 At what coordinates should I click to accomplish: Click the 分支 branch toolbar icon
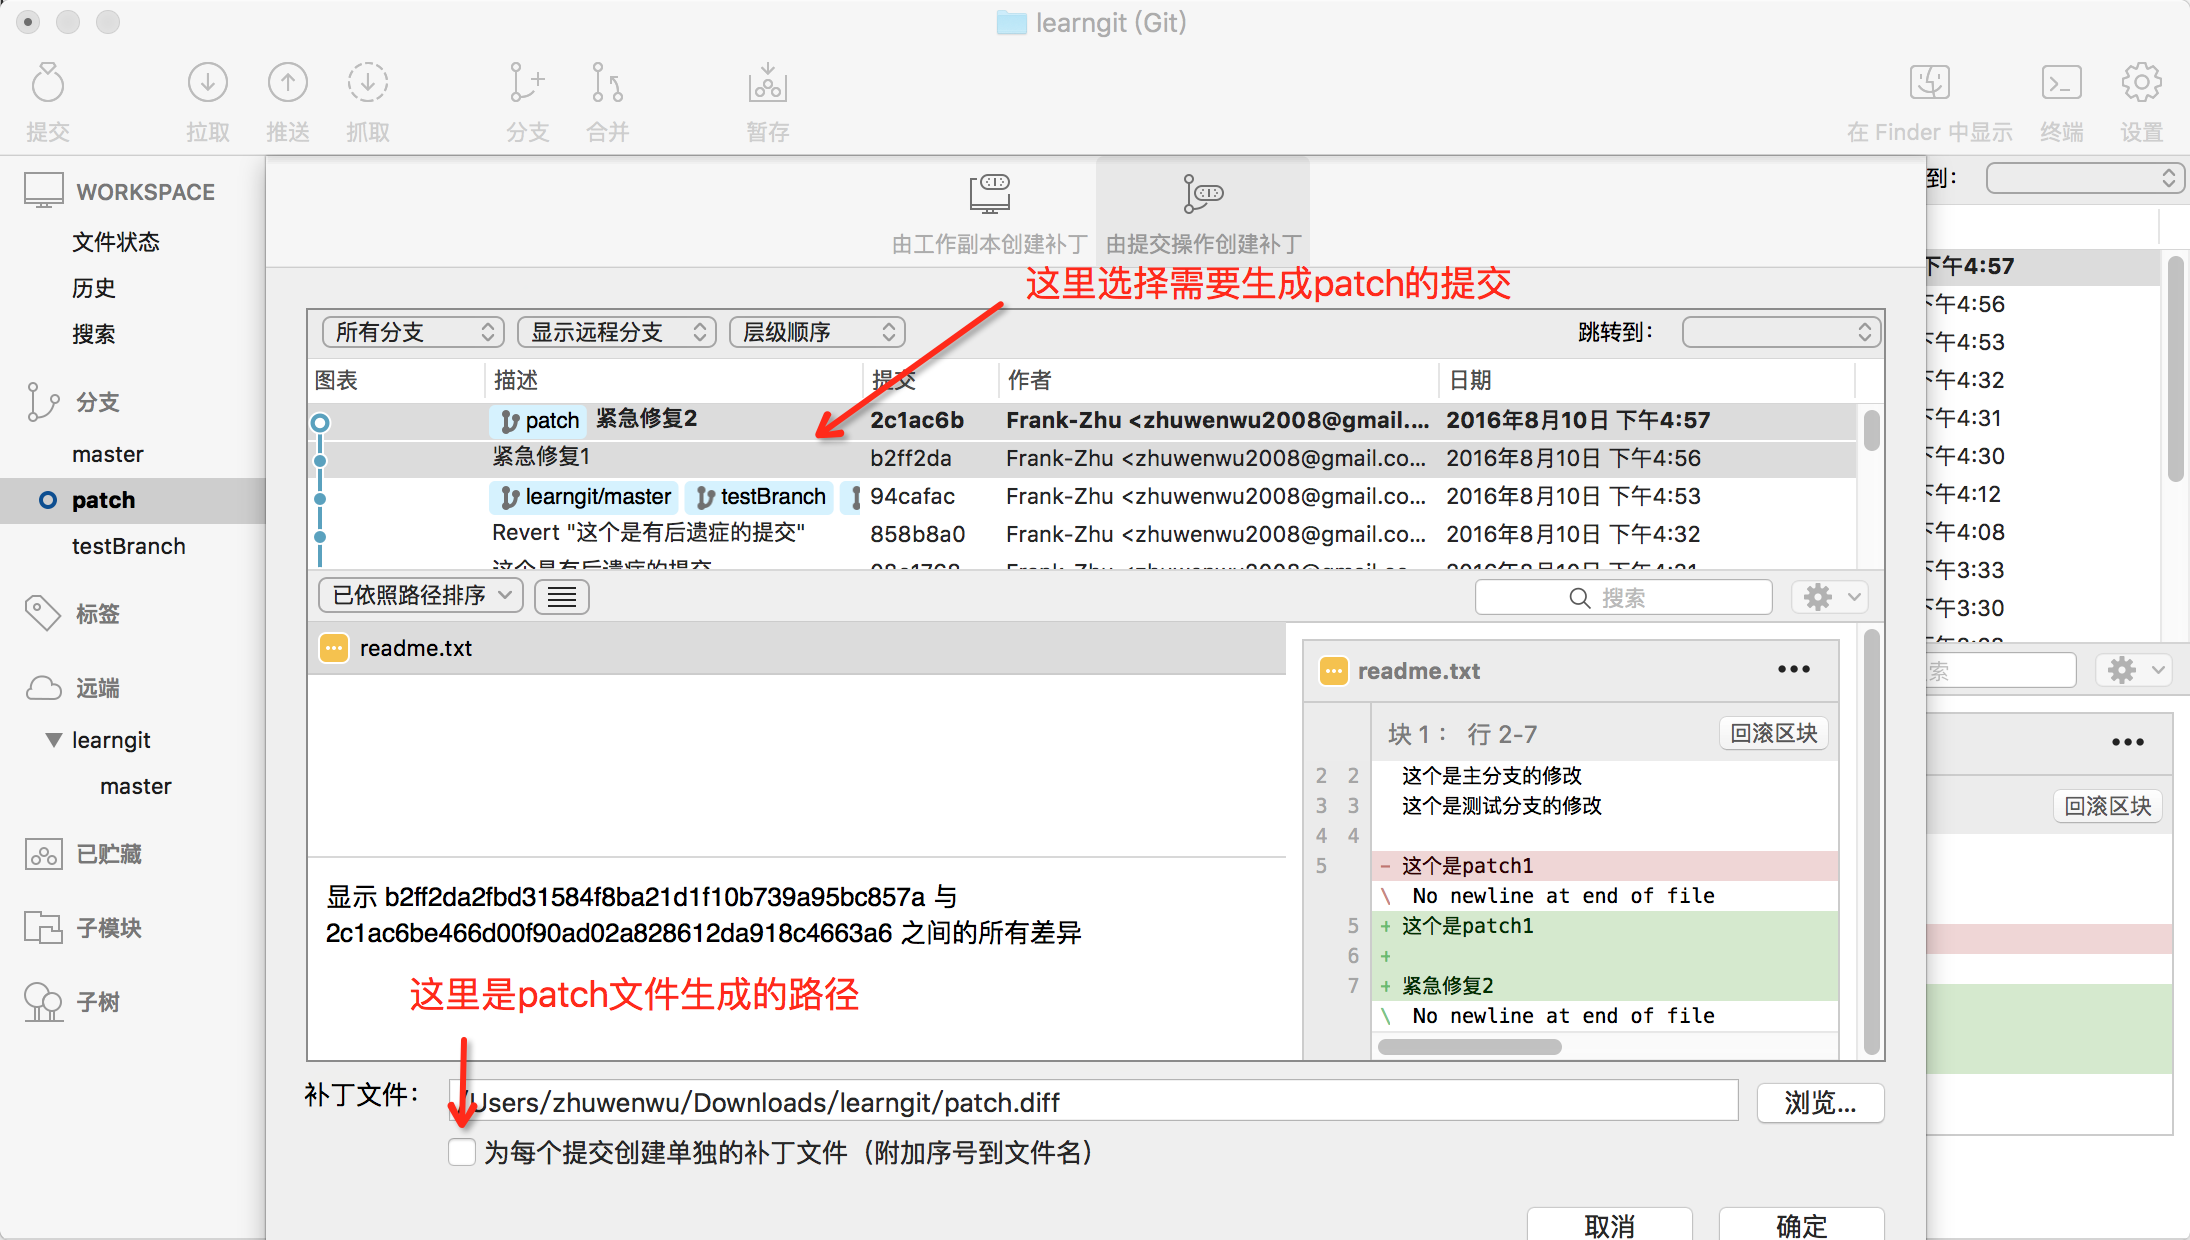point(527,84)
